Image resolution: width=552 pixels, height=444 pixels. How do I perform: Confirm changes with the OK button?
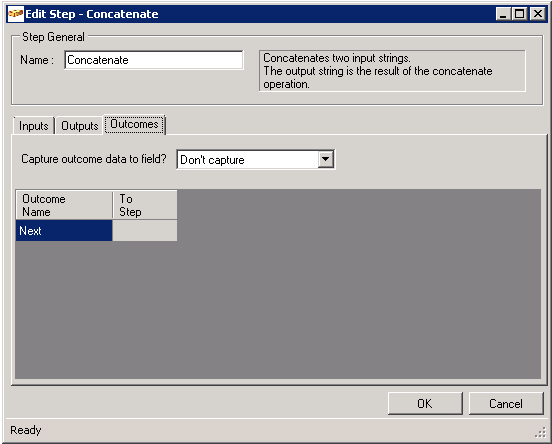point(425,404)
